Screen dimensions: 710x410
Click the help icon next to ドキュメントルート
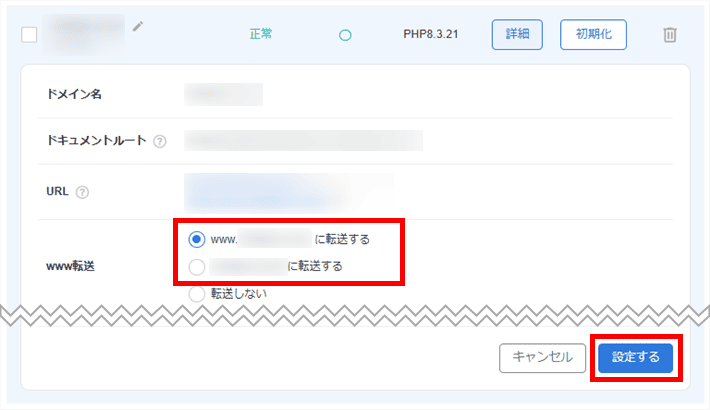point(160,141)
